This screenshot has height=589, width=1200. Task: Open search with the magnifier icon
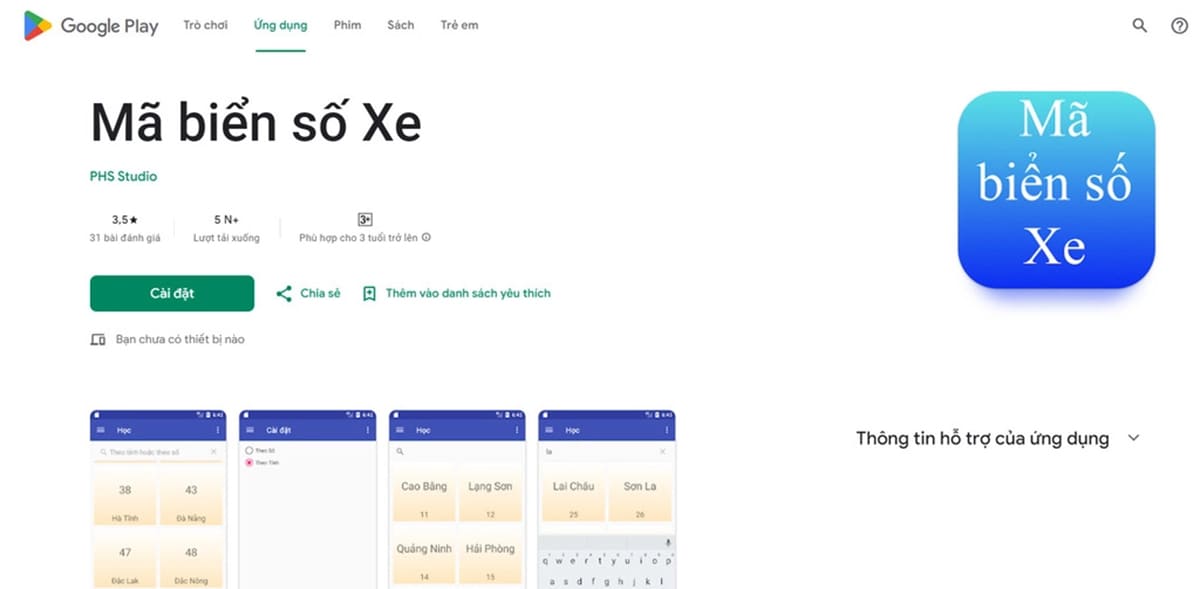click(x=1139, y=26)
